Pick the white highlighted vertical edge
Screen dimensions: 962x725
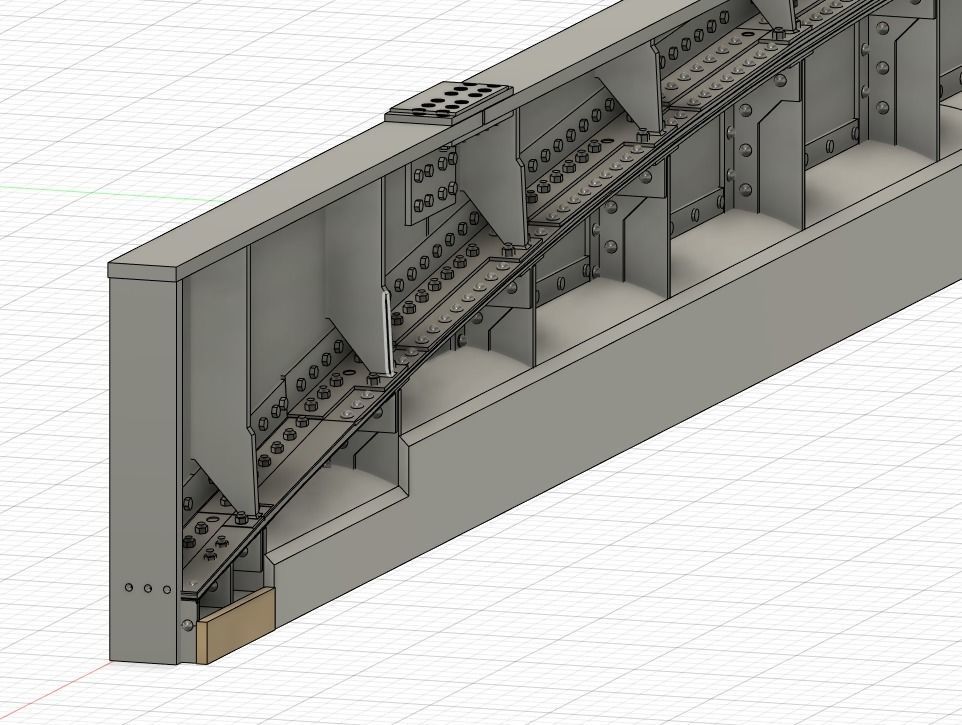pyautogui.click(x=387, y=334)
